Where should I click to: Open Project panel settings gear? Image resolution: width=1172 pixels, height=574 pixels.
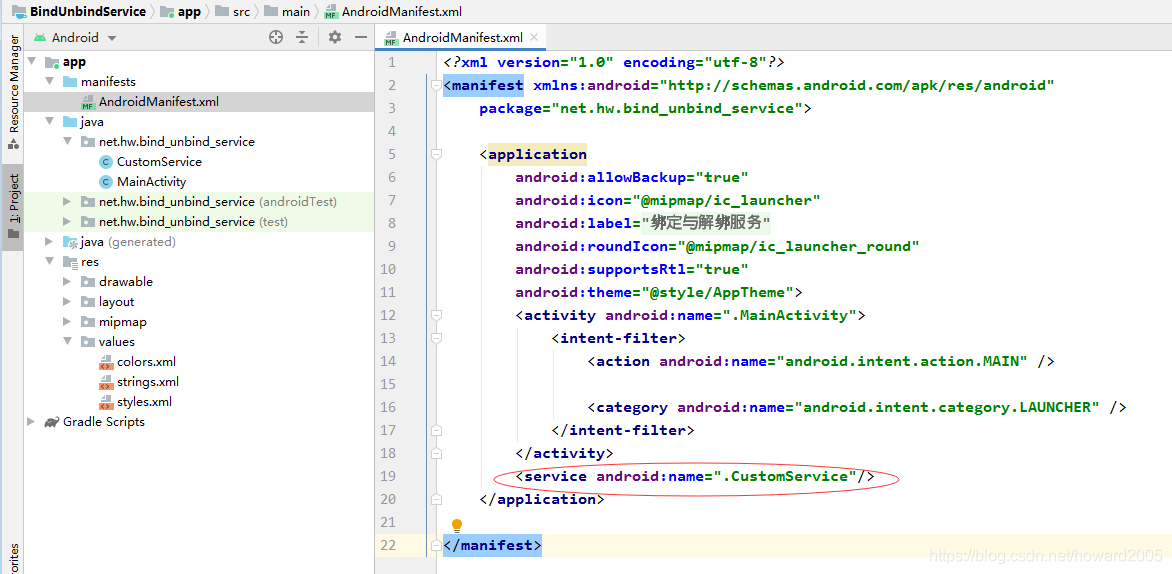[x=335, y=37]
